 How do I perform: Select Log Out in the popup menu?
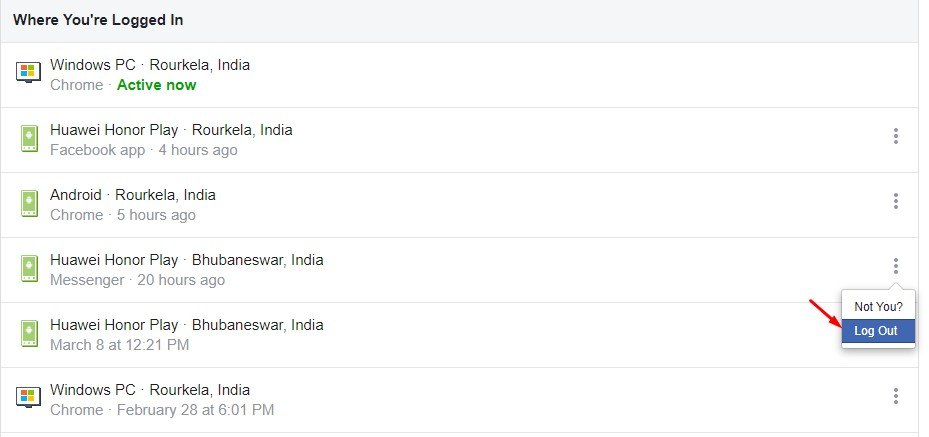click(x=878, y=330)
